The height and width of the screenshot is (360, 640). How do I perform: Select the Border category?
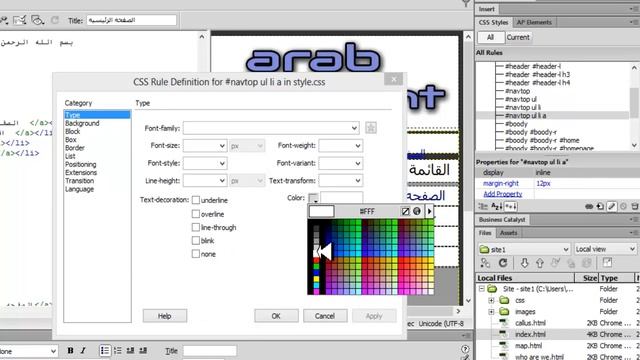pyautogui.click(x=75, y=148)
